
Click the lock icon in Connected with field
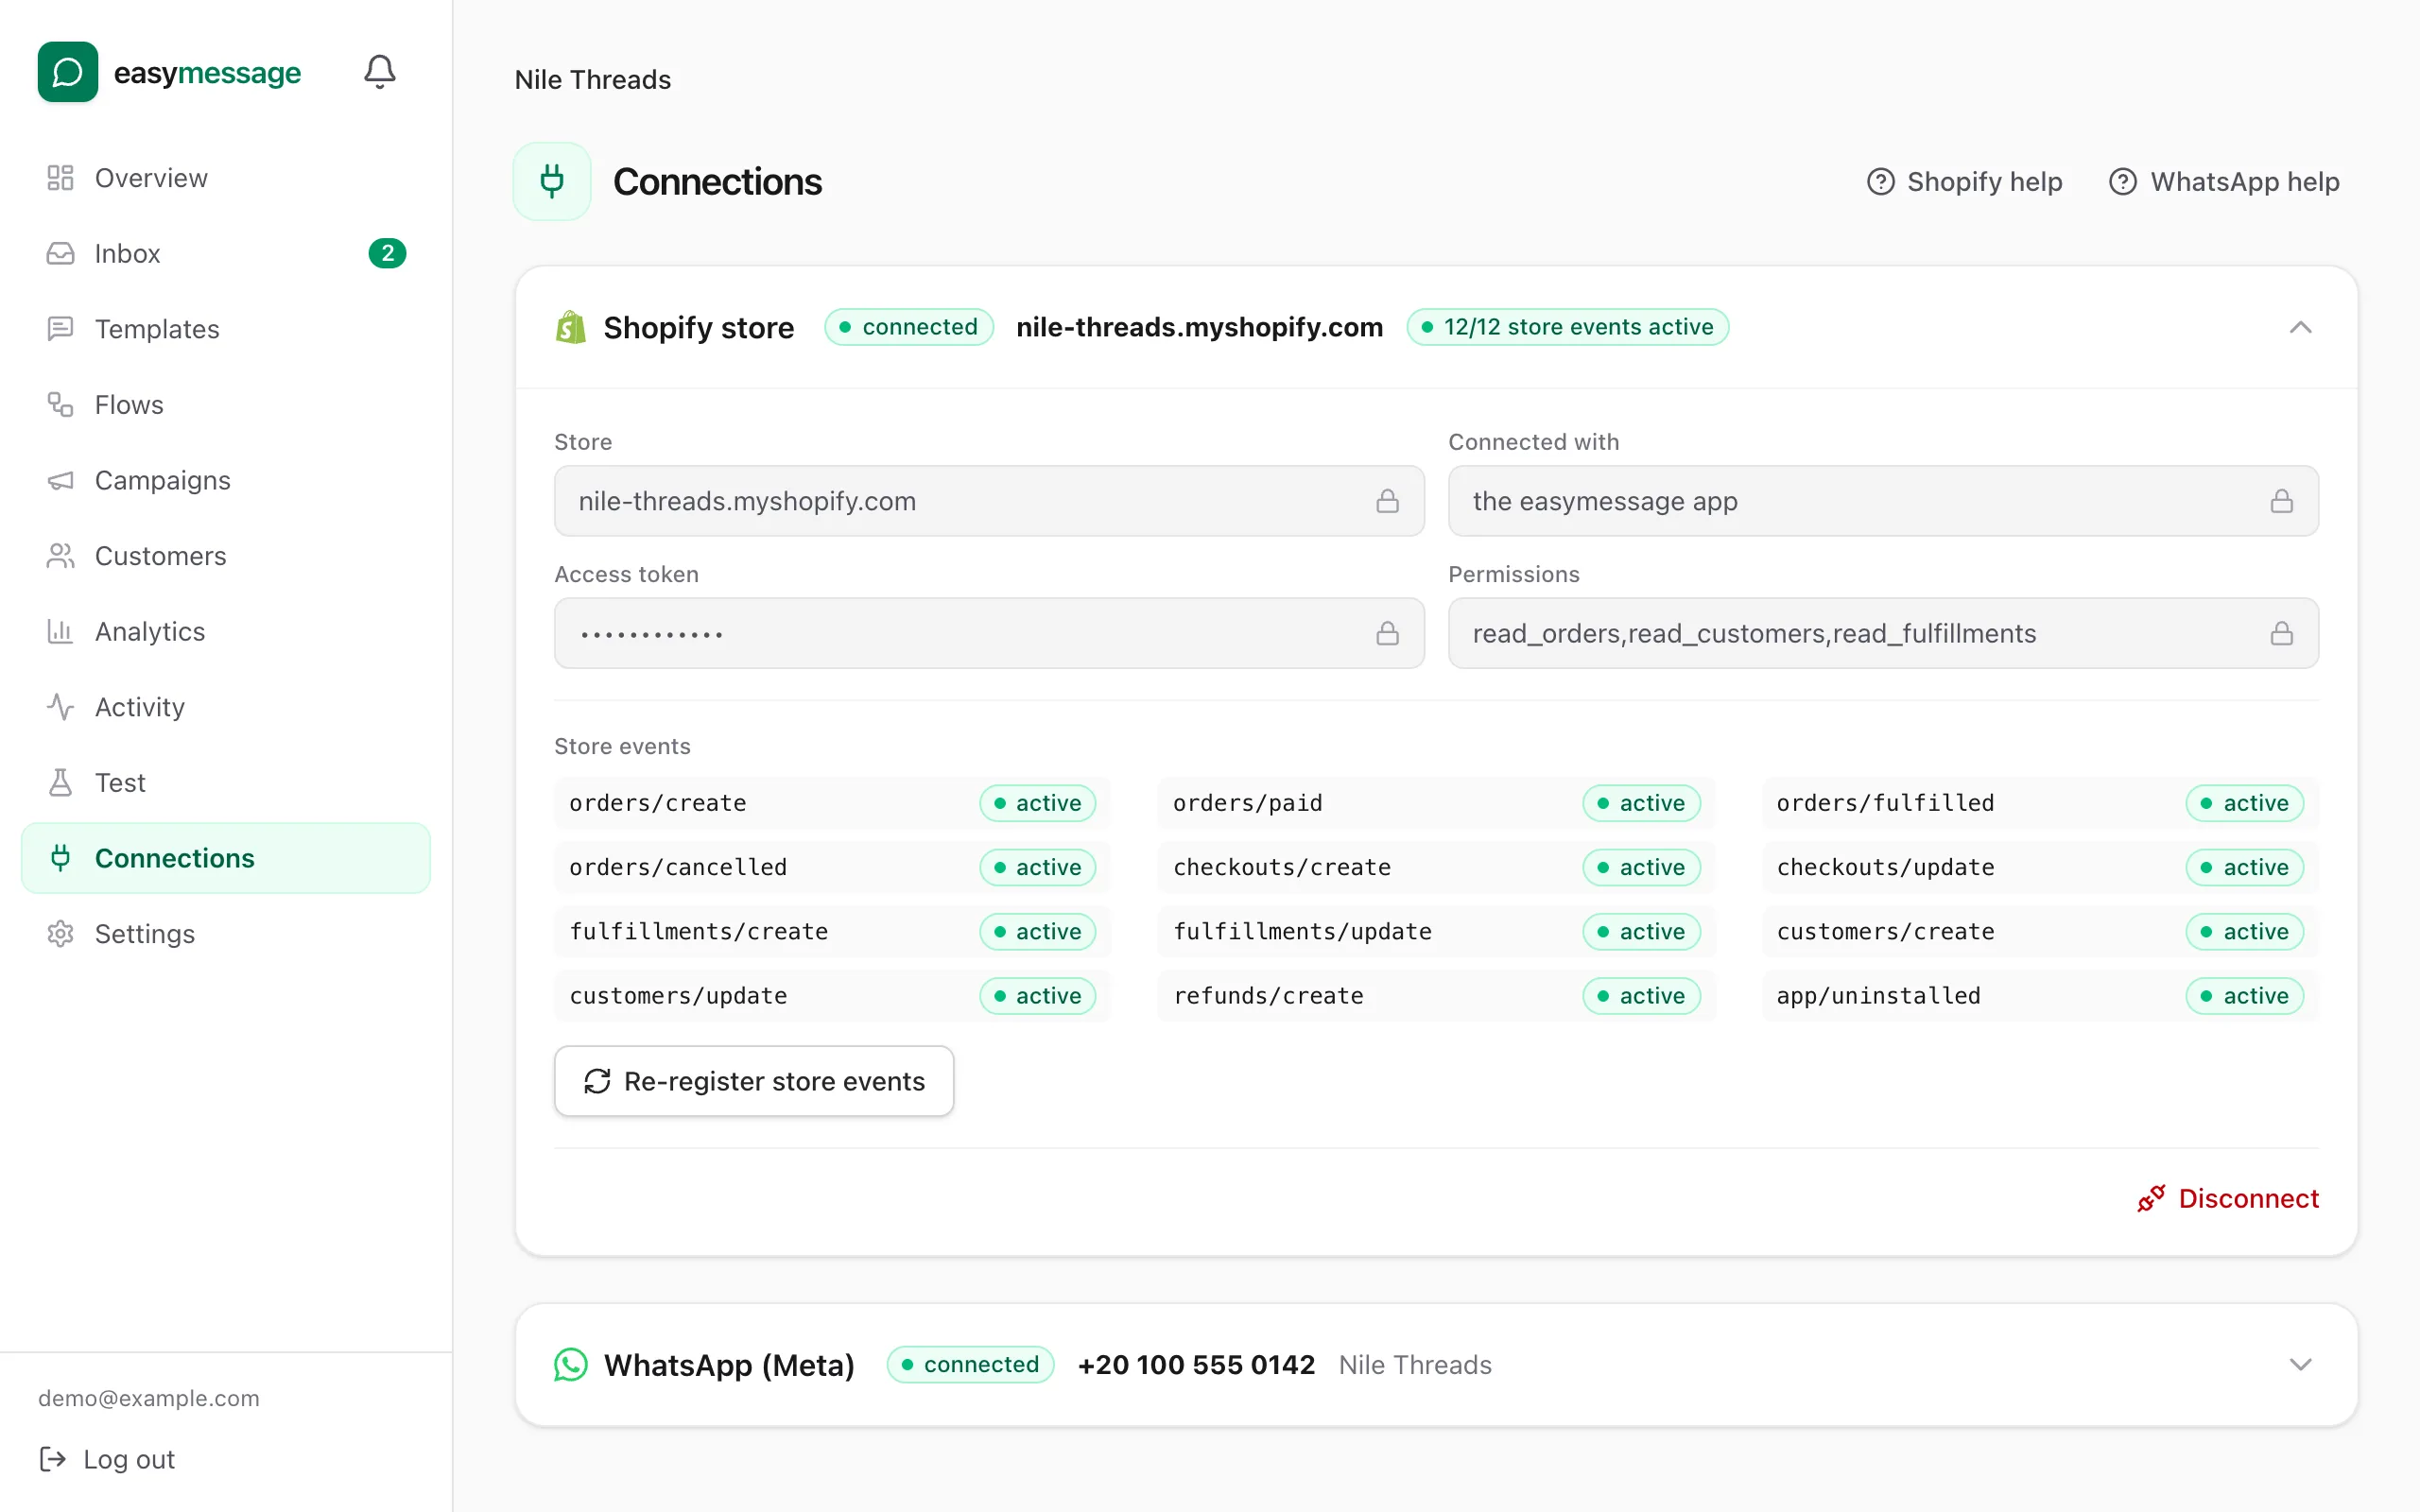tap(2281, 501)
